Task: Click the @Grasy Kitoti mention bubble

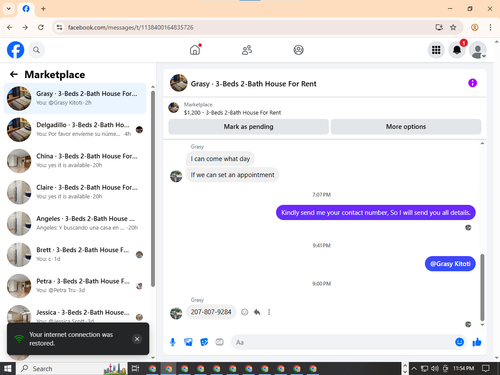Action: click(x=450, y=264)
